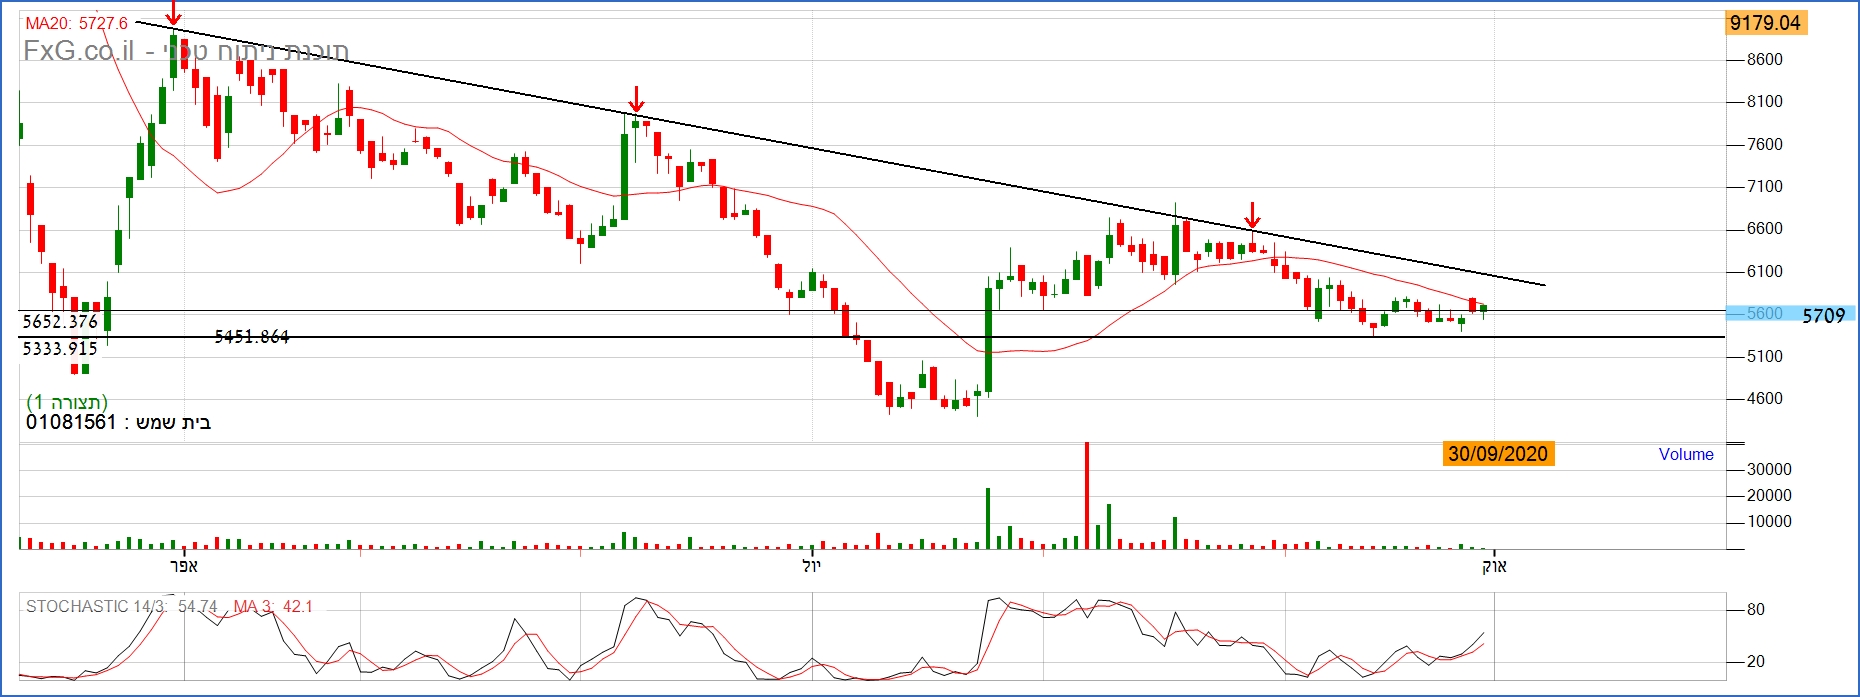Click the 5333.915 support level label

[60, 348]
